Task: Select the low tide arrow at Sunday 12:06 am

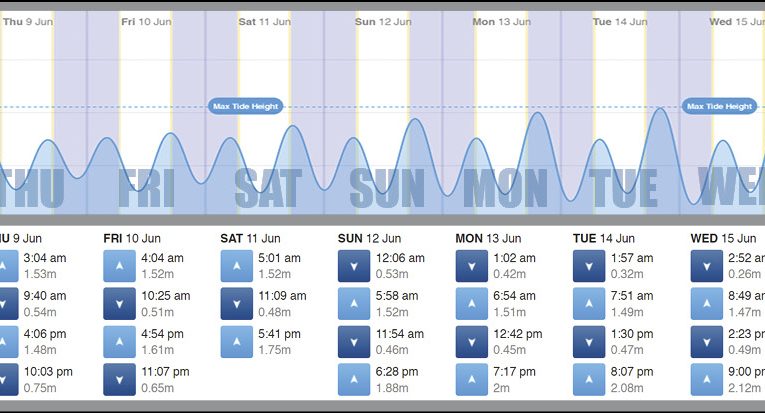Action: point(353,265)
